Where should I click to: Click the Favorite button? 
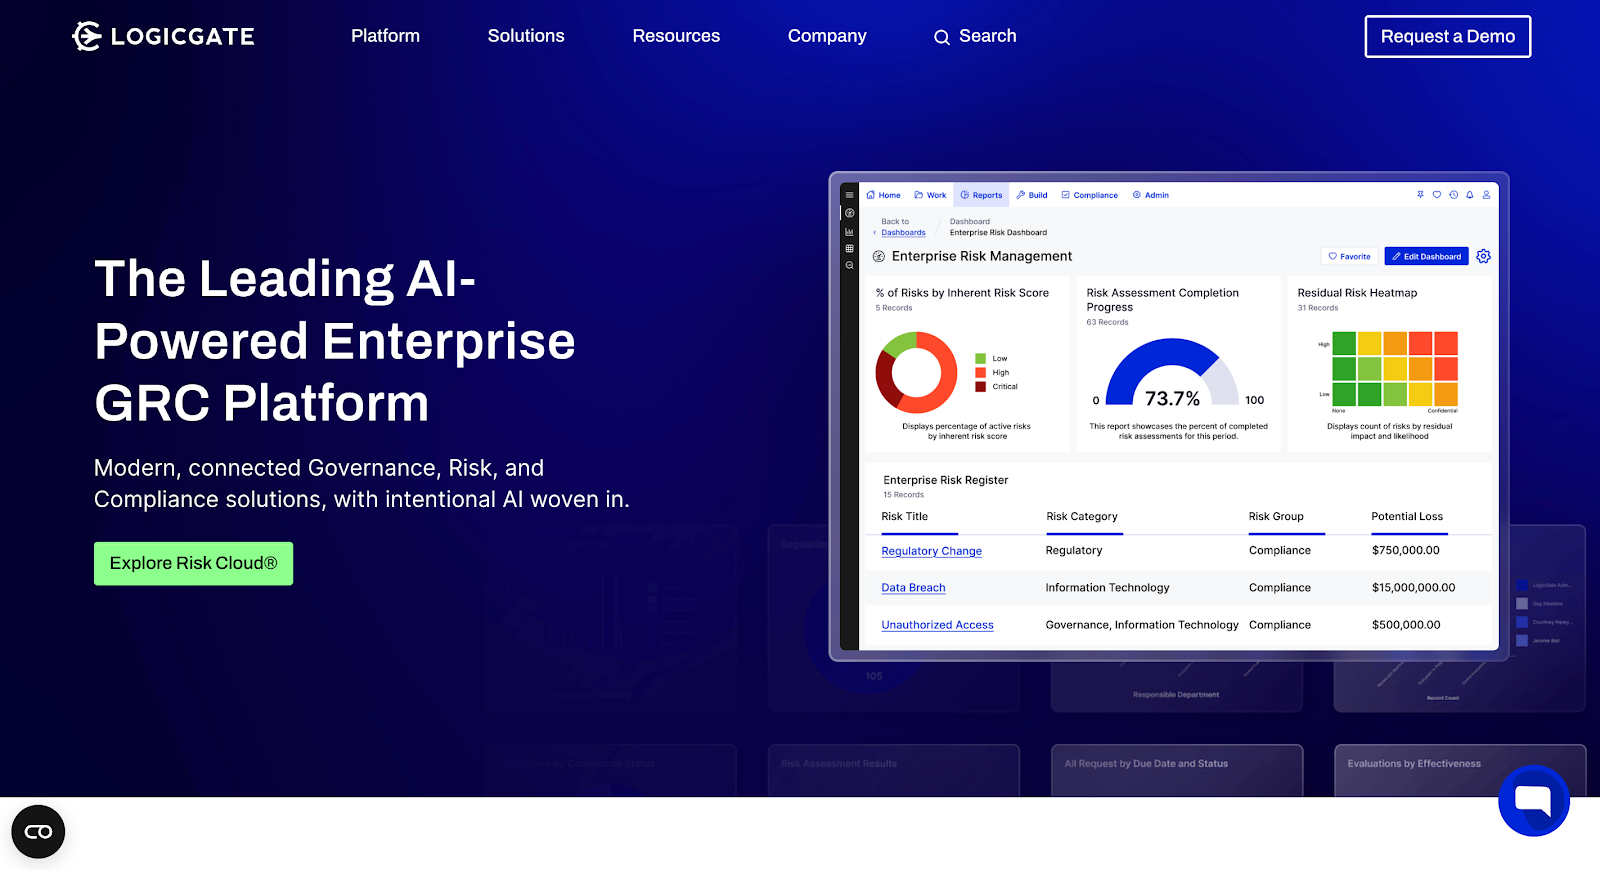tap(1349, 256)
